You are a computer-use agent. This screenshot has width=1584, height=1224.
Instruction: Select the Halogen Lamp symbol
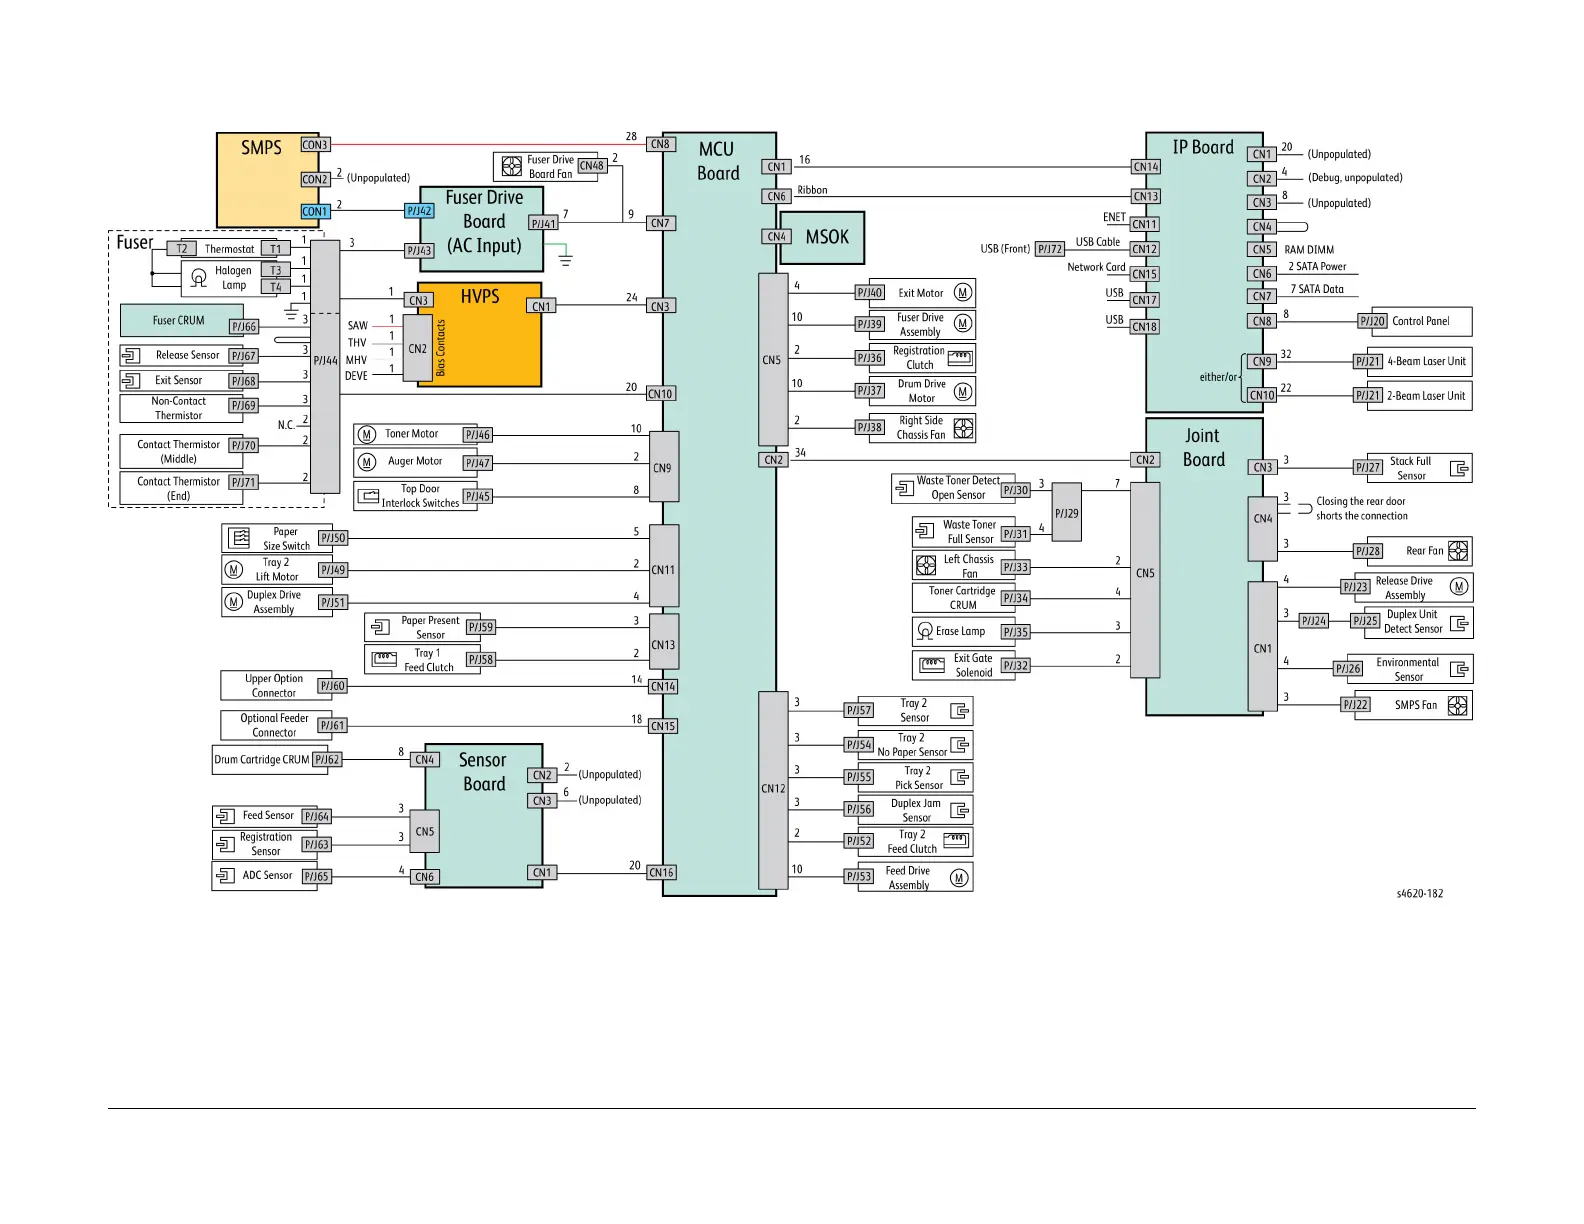point(199,278)
